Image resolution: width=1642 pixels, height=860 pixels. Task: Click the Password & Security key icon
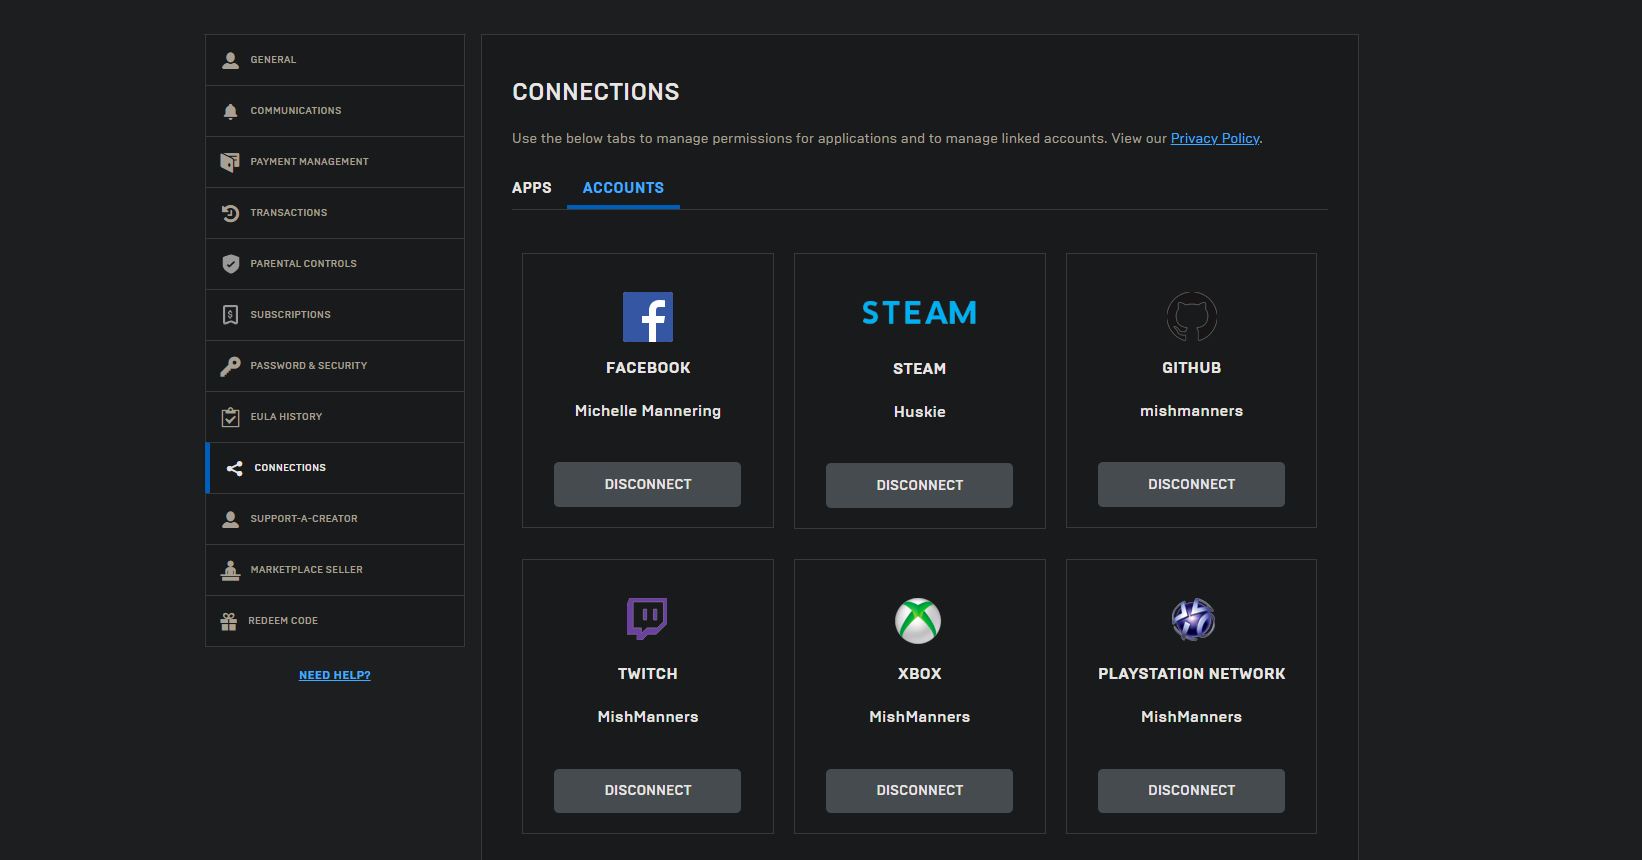coord(230,366)
